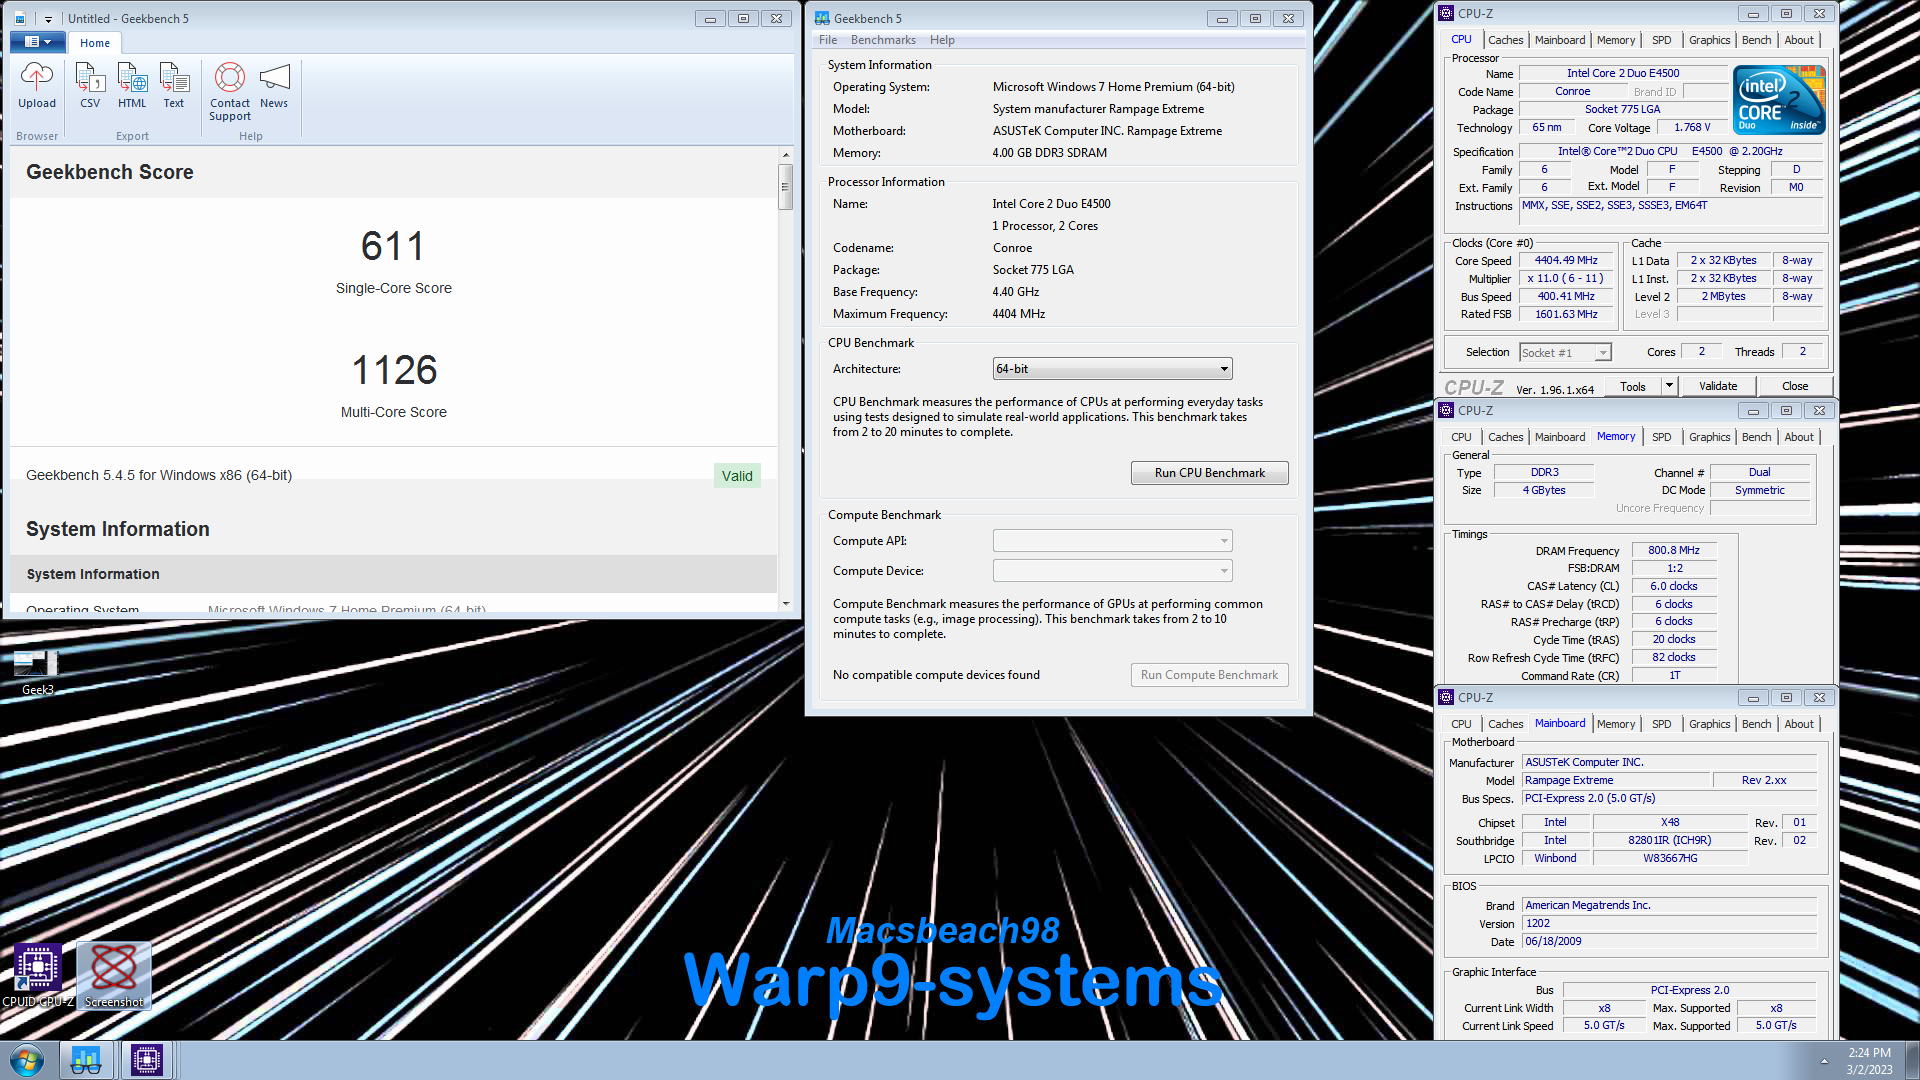This screenshot has width=1920, height=1080.
Task: Click the Close button in top CPU-Z
Action: pos(1794,386)
